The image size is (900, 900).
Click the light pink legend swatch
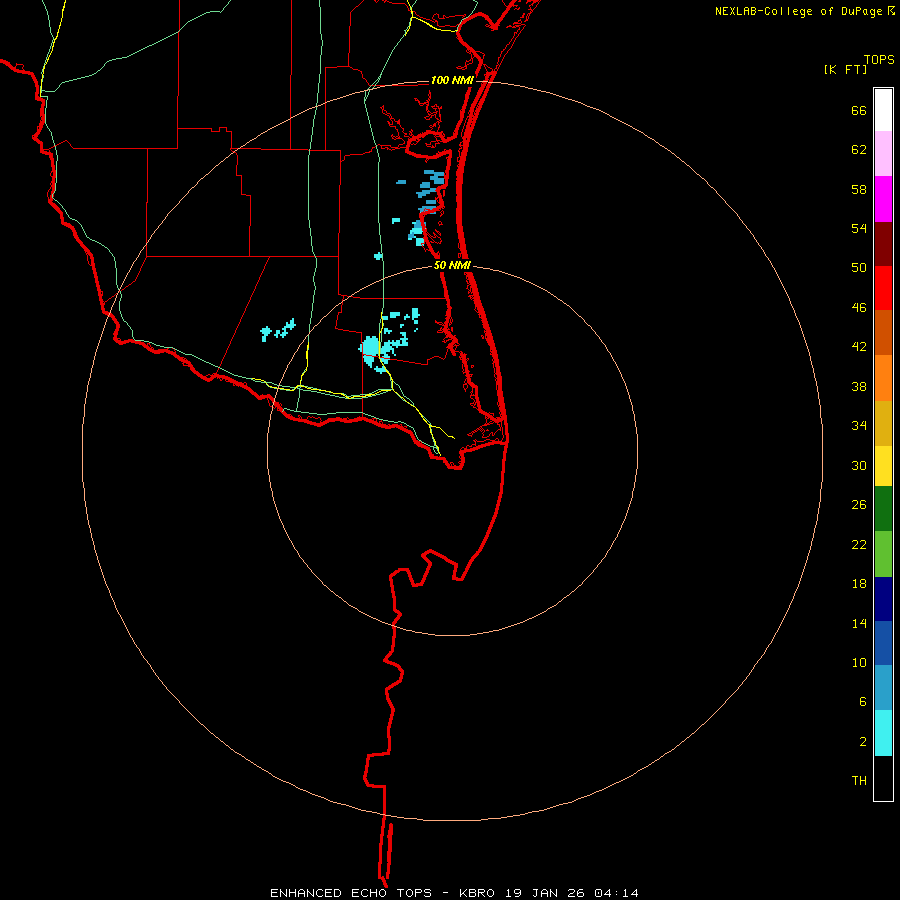pos(883,153)
